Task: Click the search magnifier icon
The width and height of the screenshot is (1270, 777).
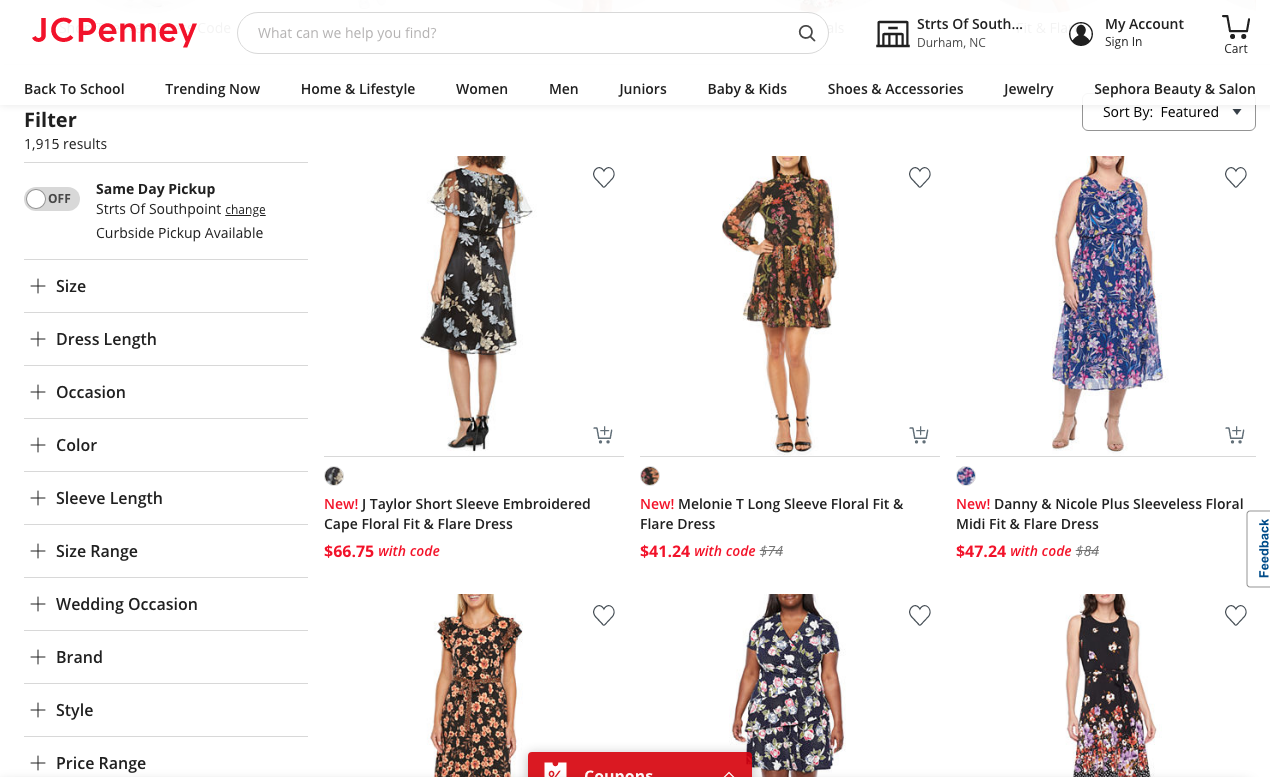Action: point(807,33)
